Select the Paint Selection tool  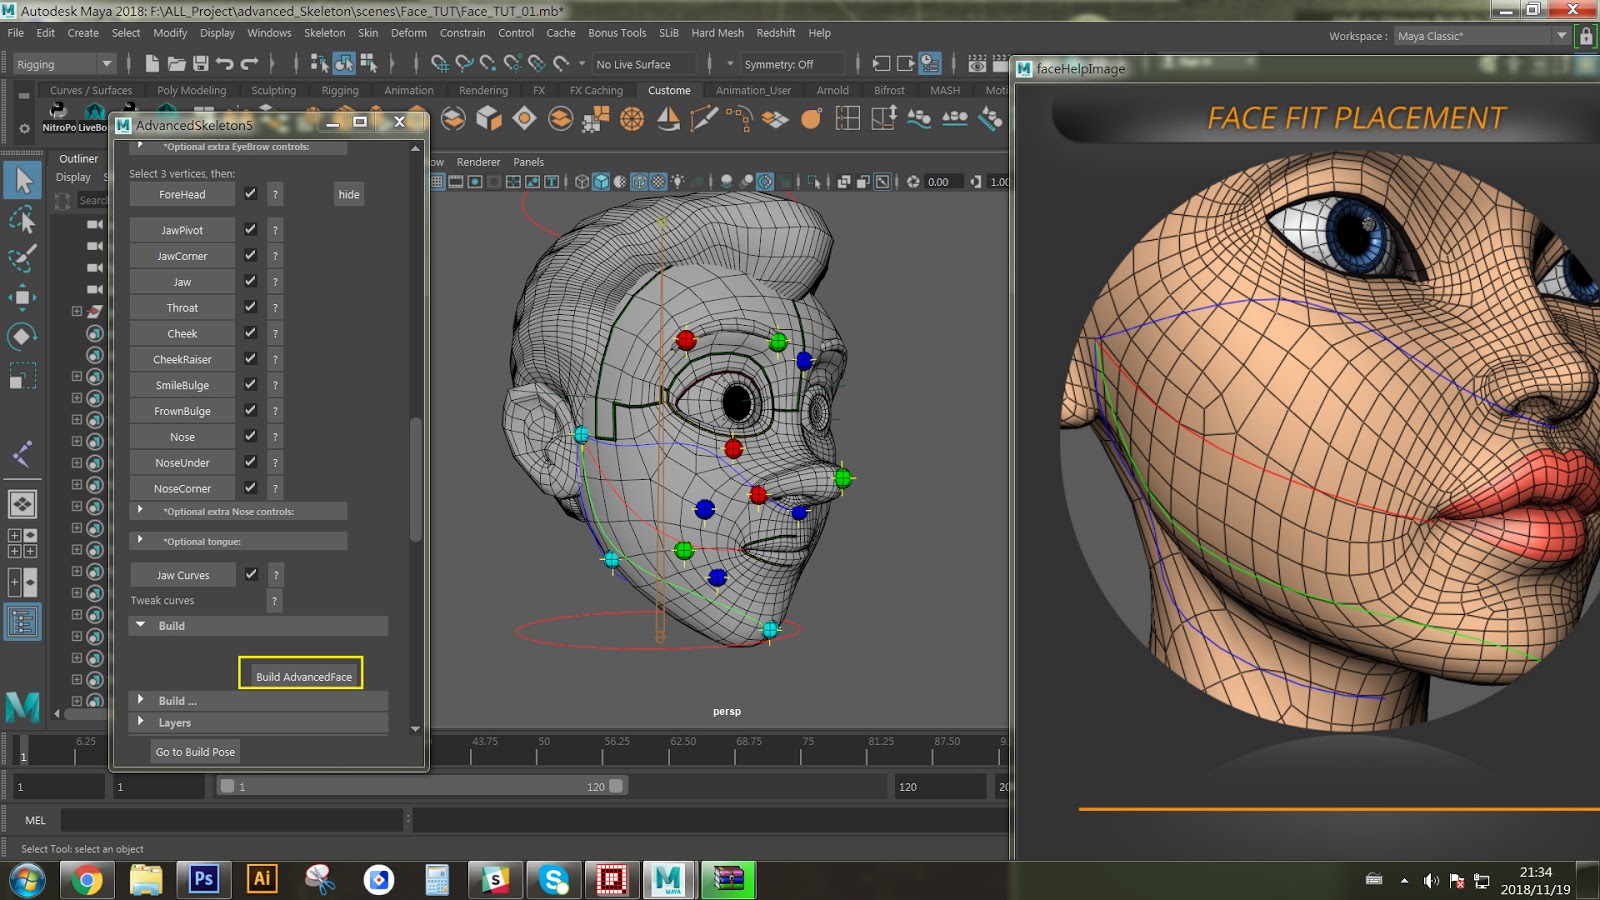pos(22,257)
